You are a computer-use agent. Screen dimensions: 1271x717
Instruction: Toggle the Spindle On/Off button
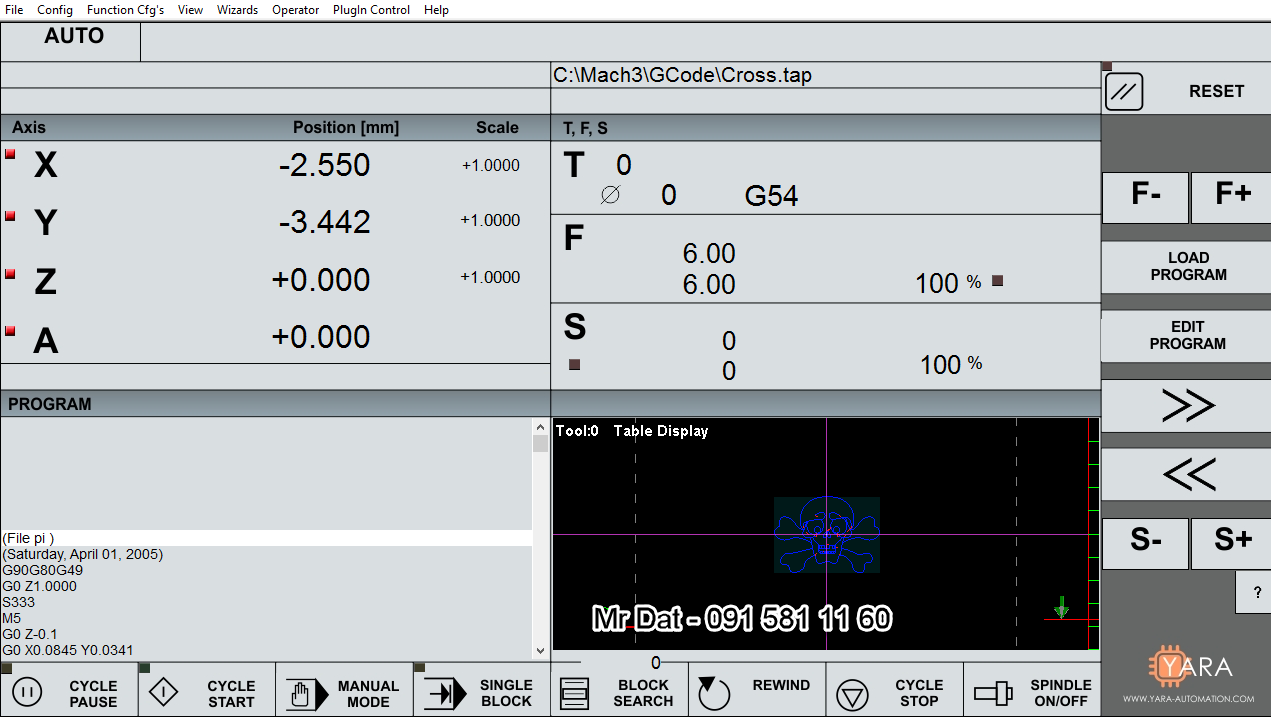pos(1032,692)
